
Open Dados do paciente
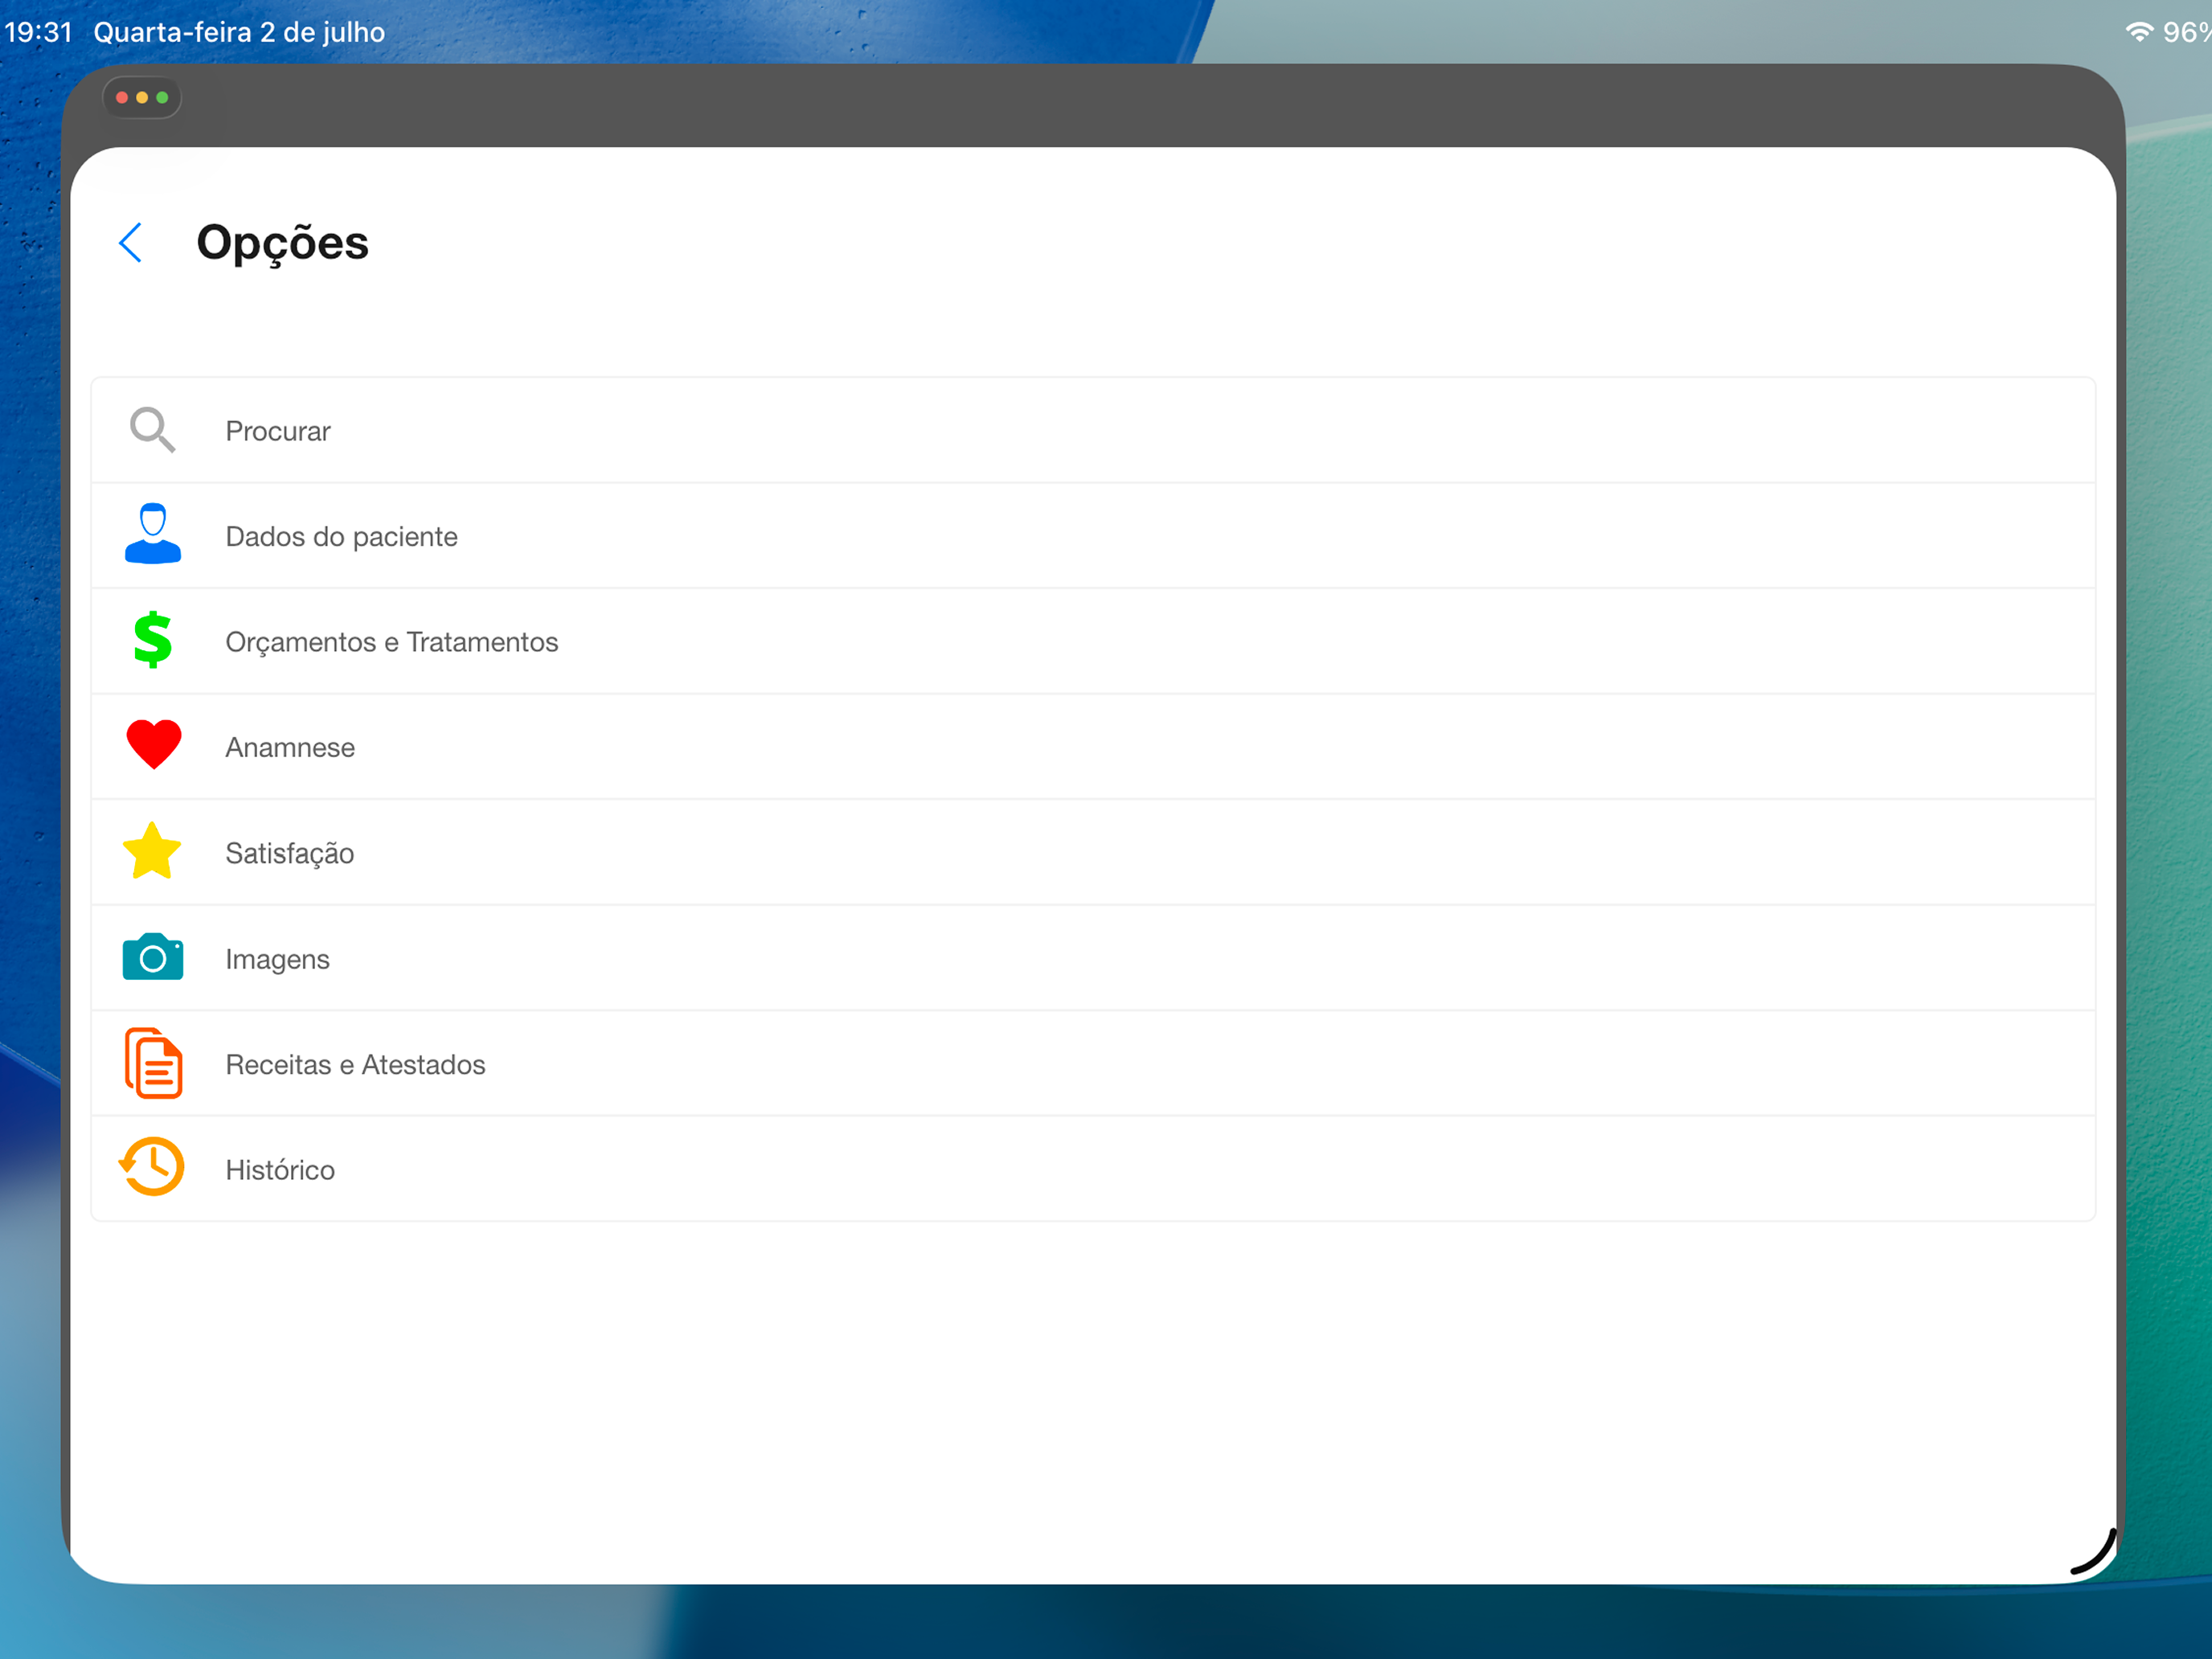[x=1093, y=537]
